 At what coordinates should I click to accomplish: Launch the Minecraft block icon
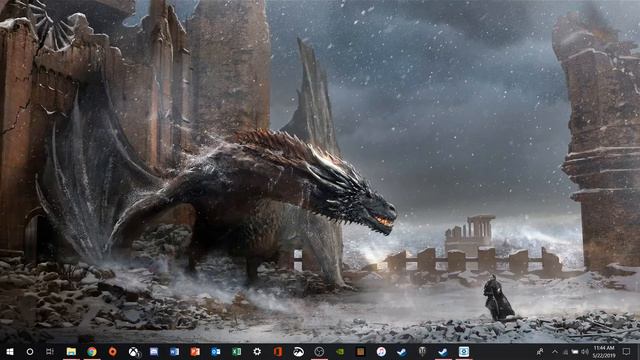pos(360,351)
